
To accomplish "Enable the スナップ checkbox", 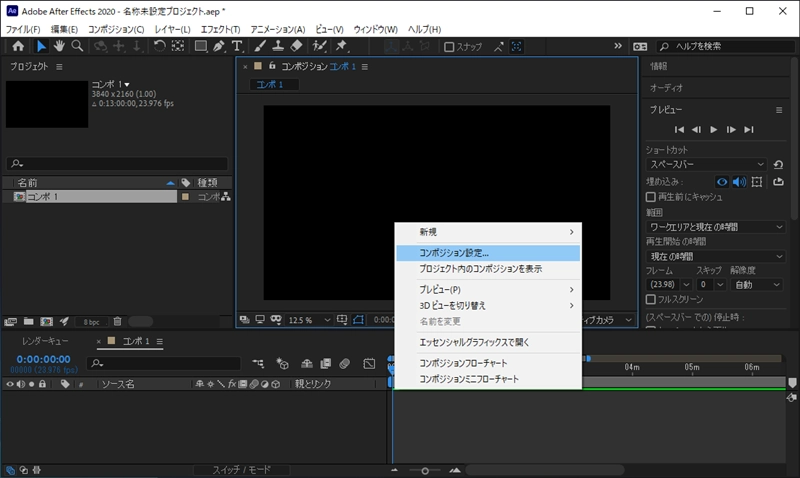I will (449, 46).
